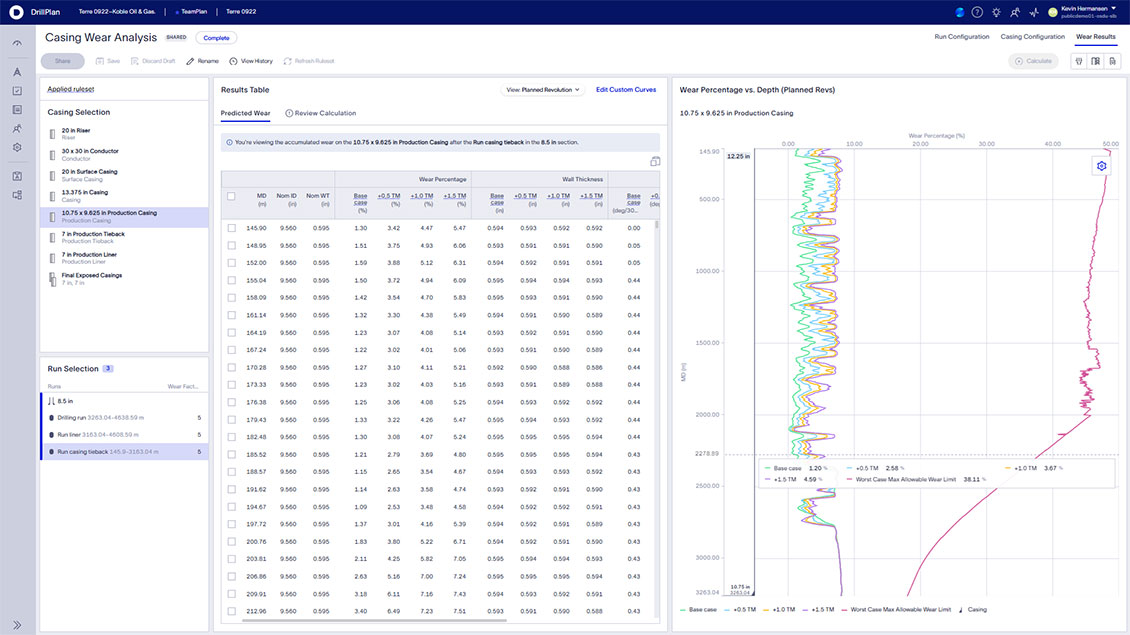This screenshot has height=635, width=1130.
Task: Click the Share button
Action: [x=63, y=61]
